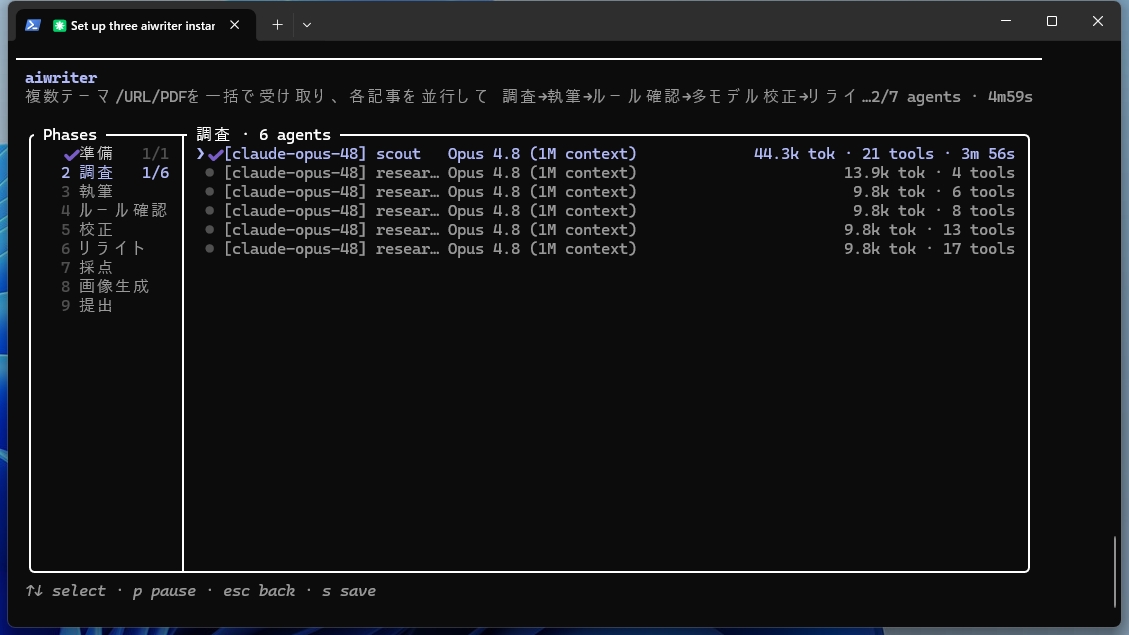1129x635 pixels.
Task: Select phase 6 リライト
Action: tap(104, 248)
